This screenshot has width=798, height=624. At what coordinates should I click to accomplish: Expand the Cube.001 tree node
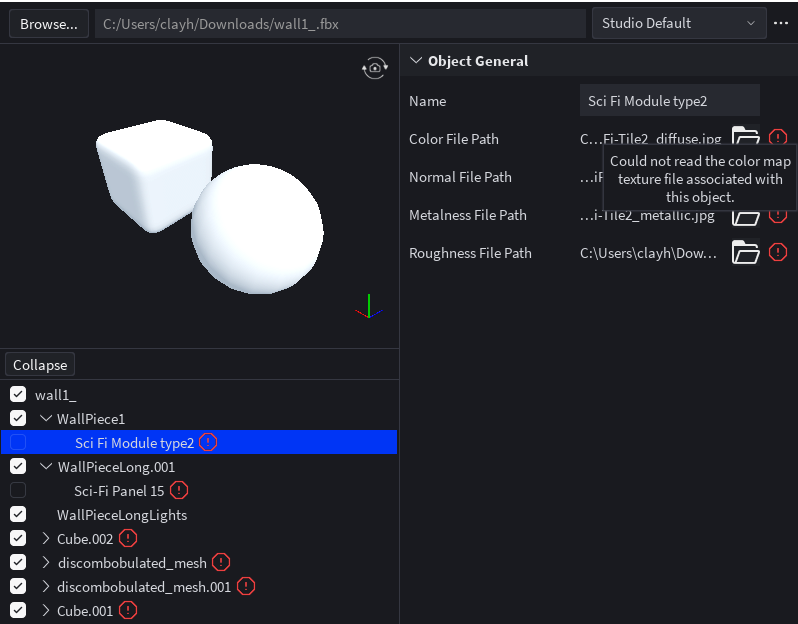(x=46, y=610)
